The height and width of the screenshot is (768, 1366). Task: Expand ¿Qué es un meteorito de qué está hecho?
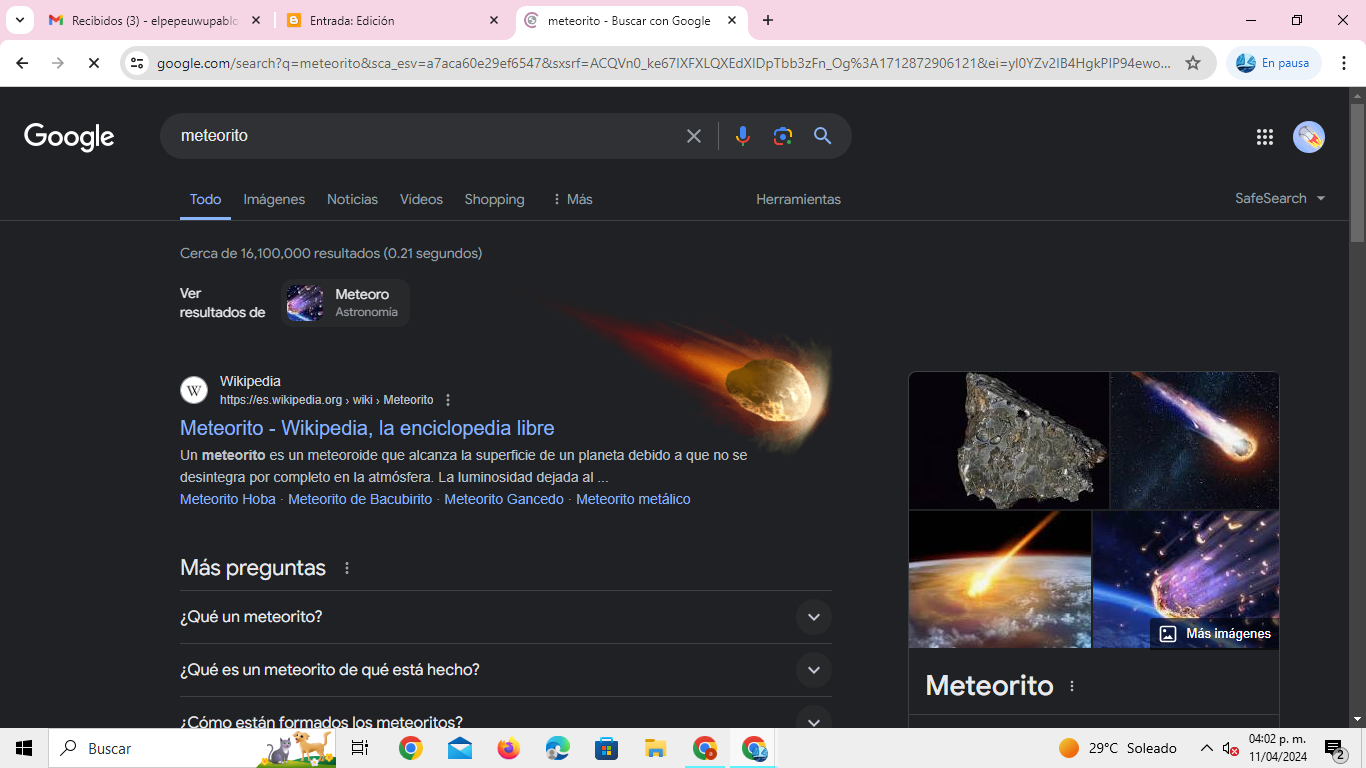tap(506, 670)
